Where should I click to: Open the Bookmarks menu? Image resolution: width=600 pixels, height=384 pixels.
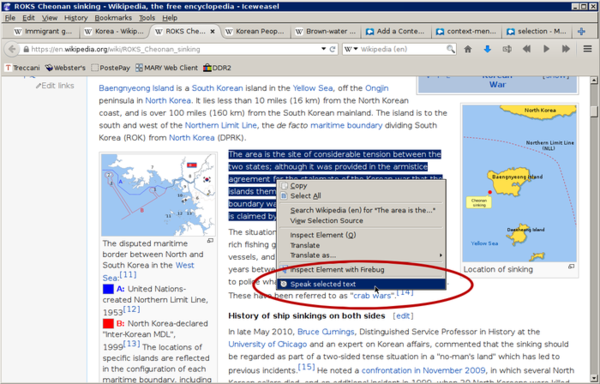(x=113, y=18)
